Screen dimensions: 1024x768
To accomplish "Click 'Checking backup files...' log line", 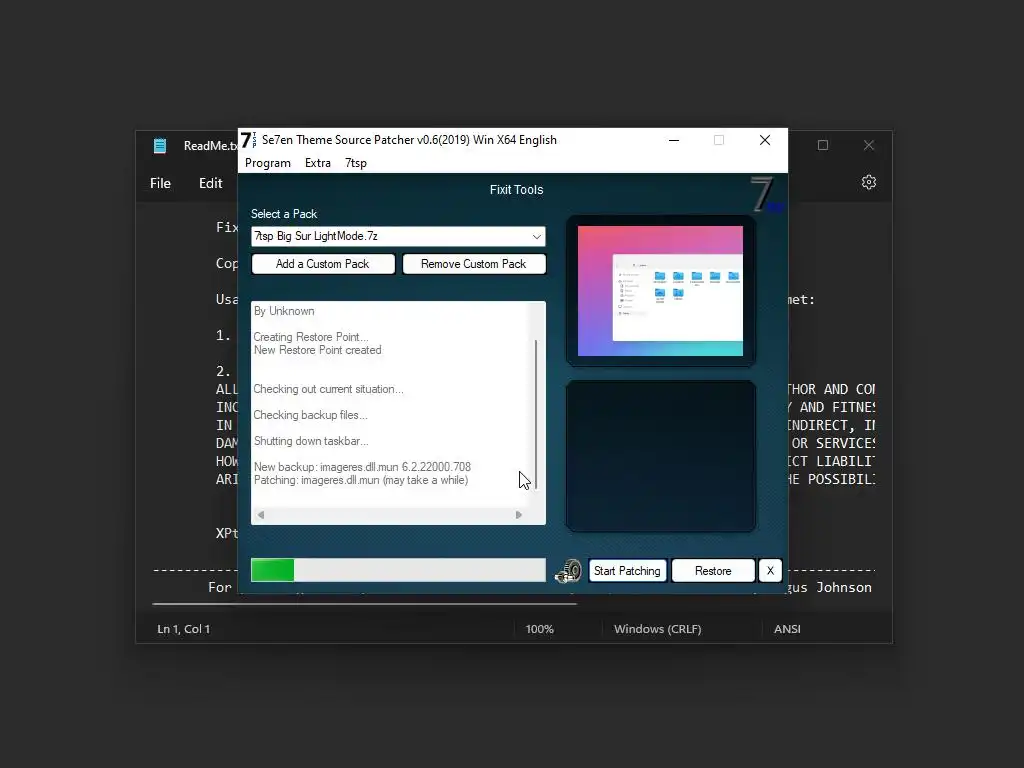I will [x=310, y=415].
